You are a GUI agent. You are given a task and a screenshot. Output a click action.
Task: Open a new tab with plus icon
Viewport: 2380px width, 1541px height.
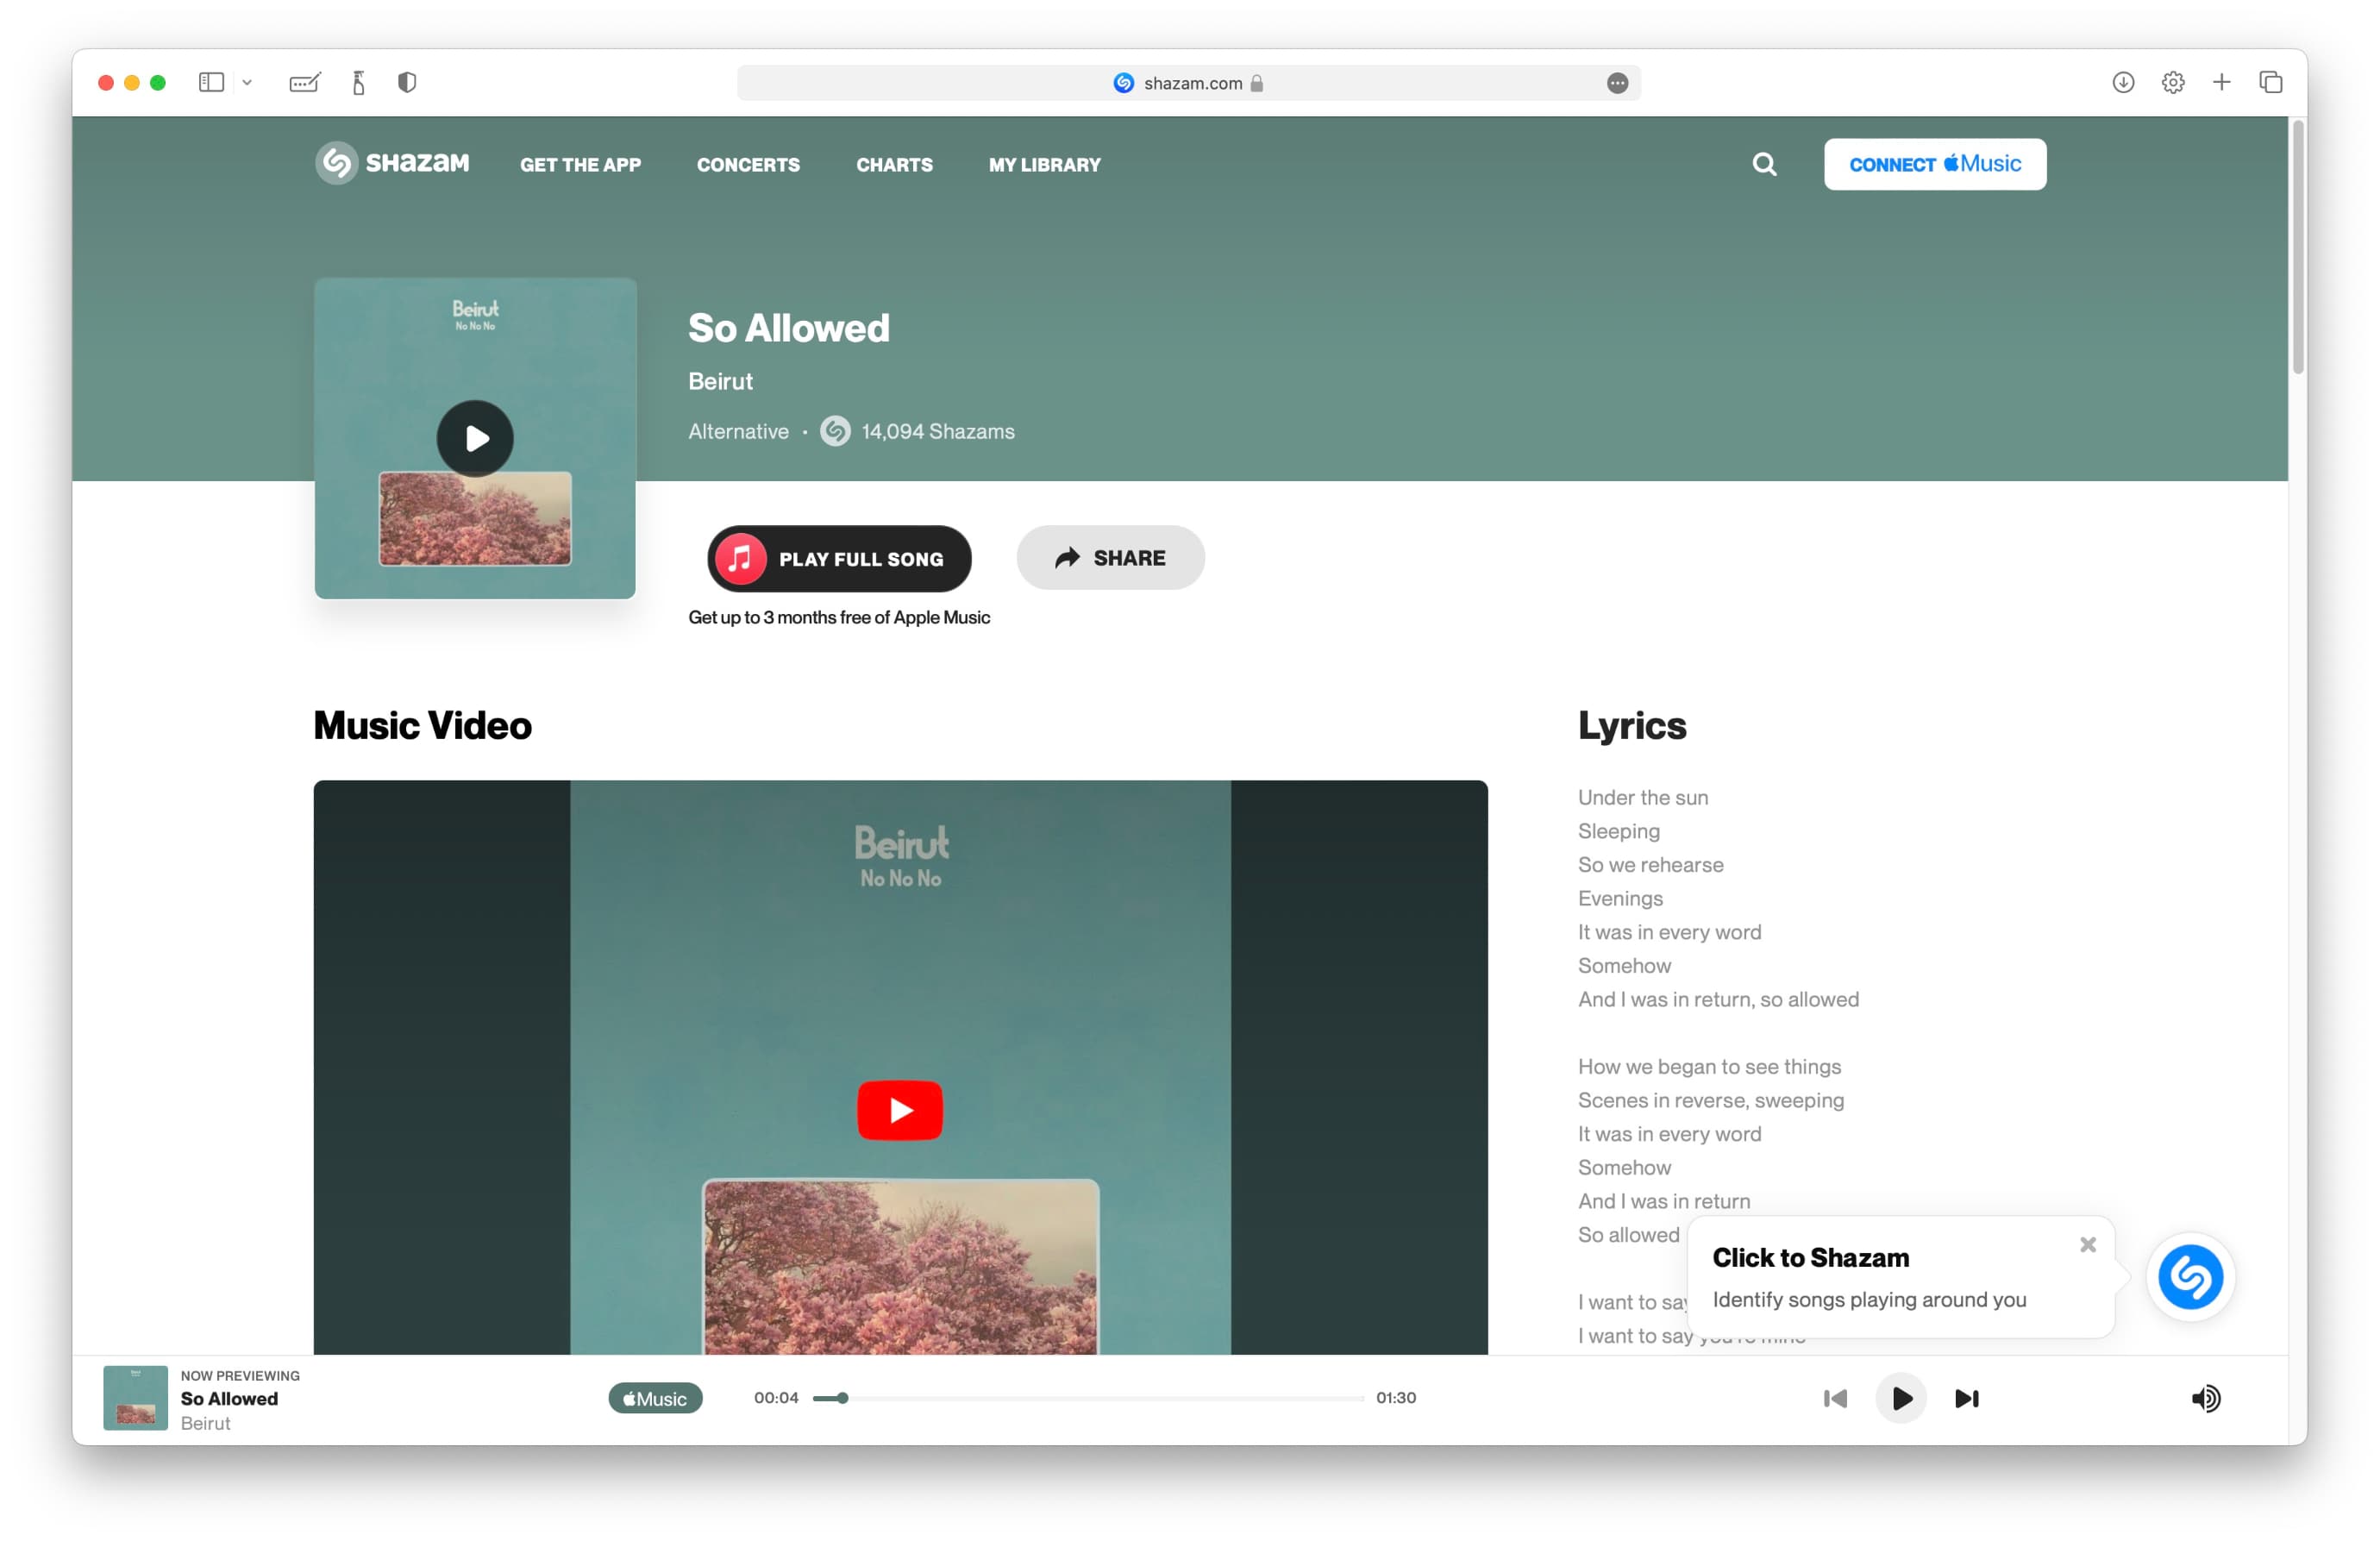tap(2222, 83)
